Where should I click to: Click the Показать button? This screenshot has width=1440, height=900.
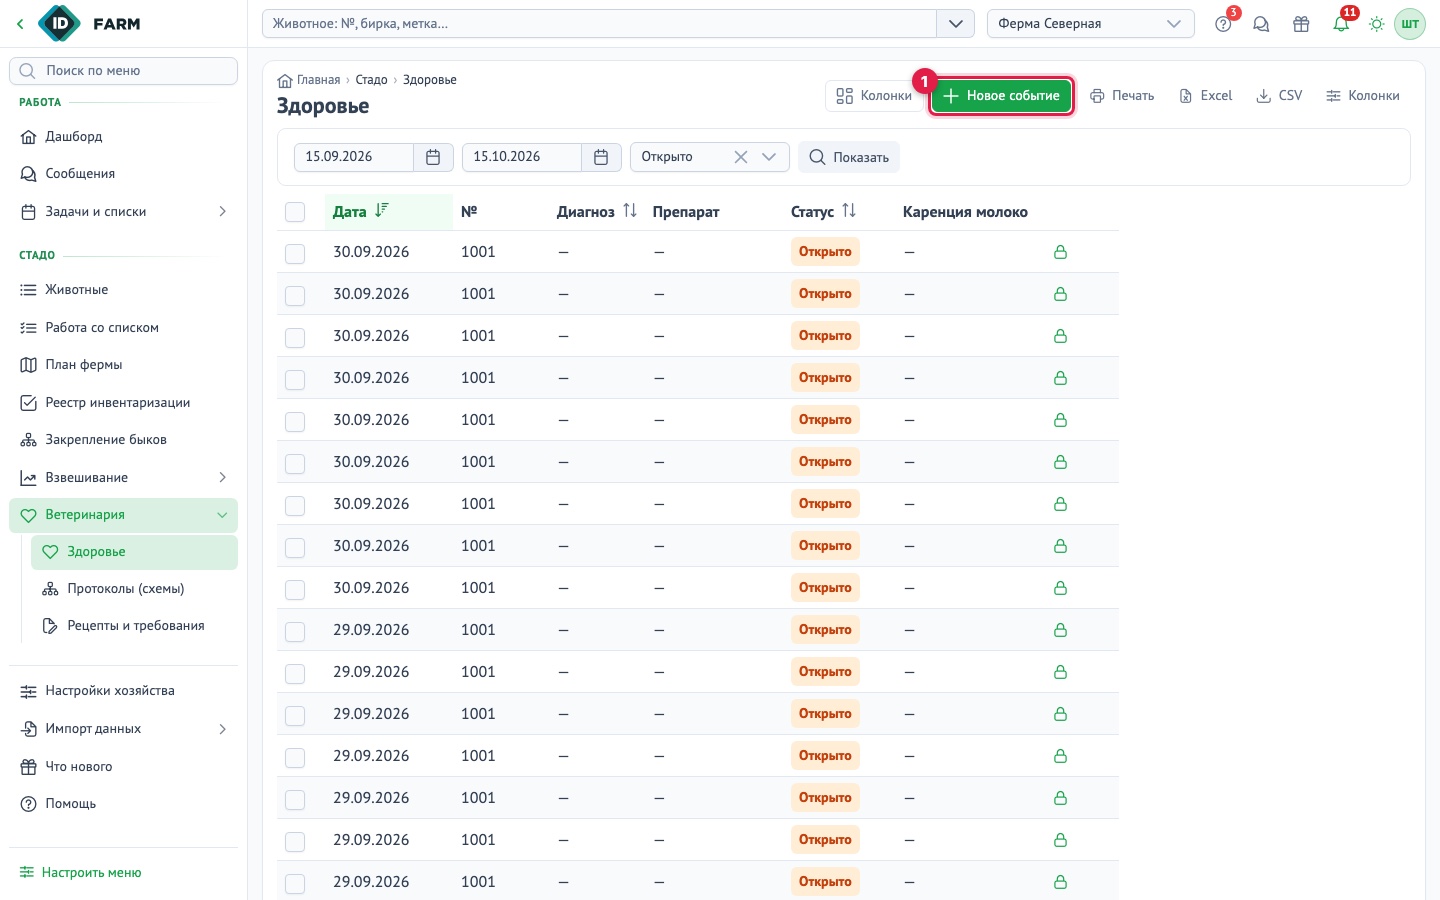[849, 157]
